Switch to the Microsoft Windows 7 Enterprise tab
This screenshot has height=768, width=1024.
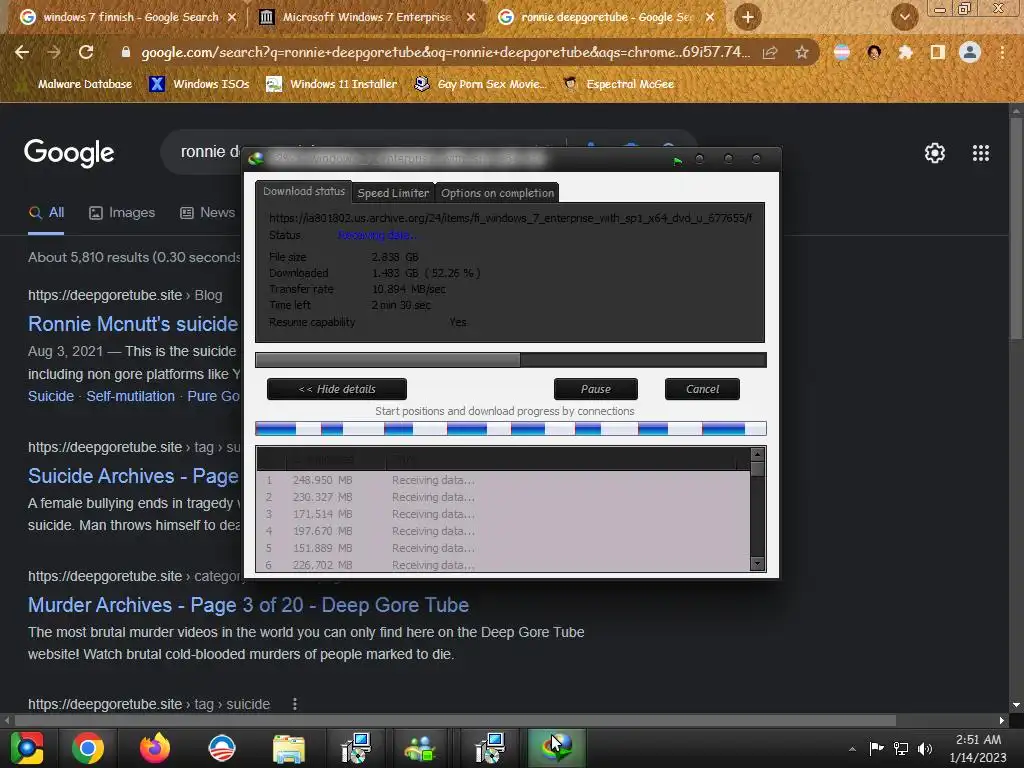coord(367,17)
